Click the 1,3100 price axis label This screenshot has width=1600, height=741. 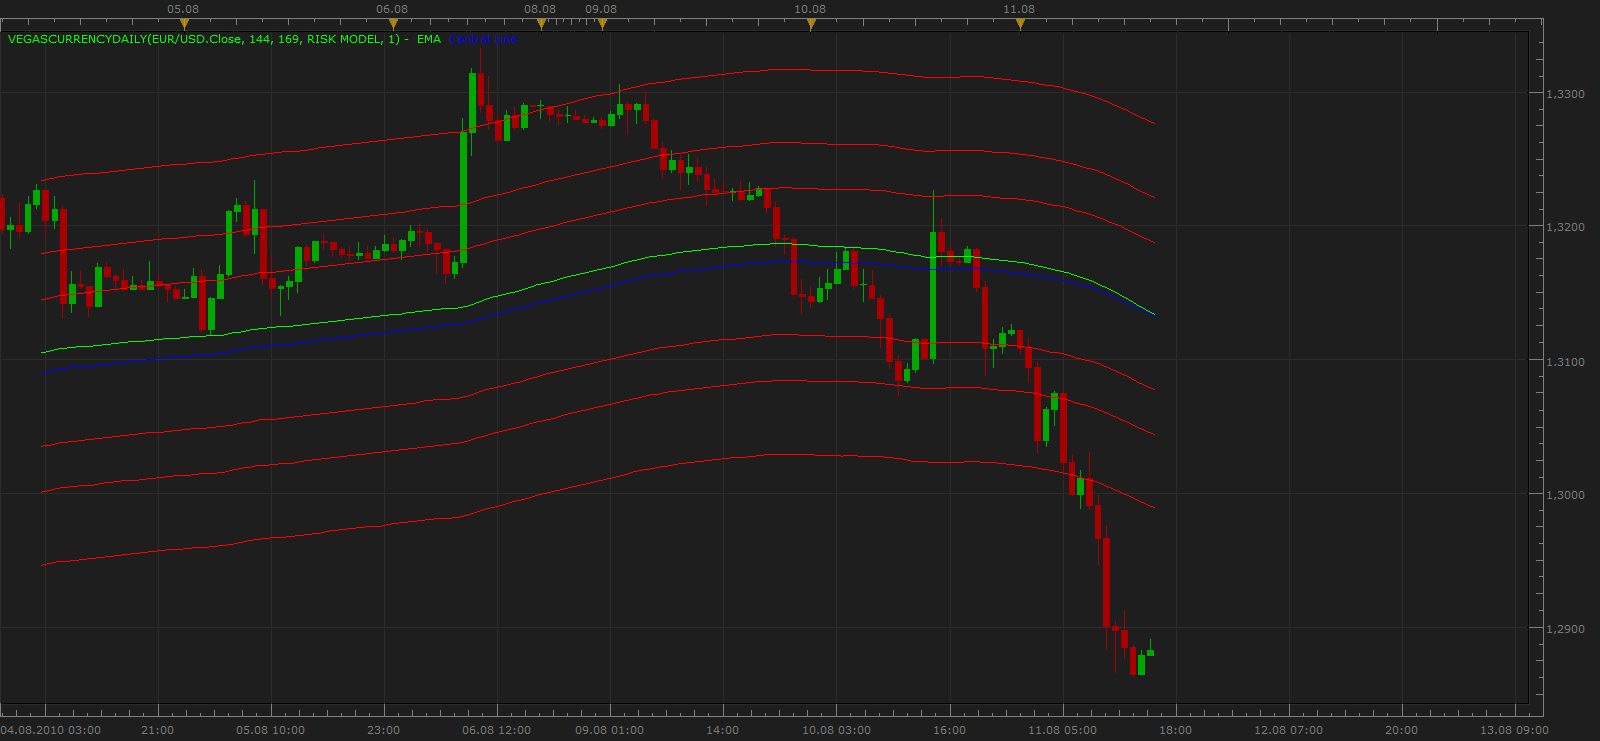point(1565,362)
